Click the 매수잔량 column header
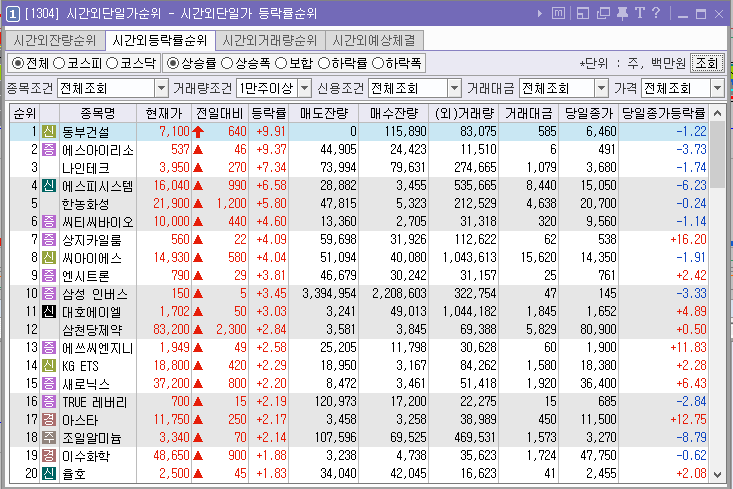The width and height of the screenshot is (733, 489). click(394, 114)
